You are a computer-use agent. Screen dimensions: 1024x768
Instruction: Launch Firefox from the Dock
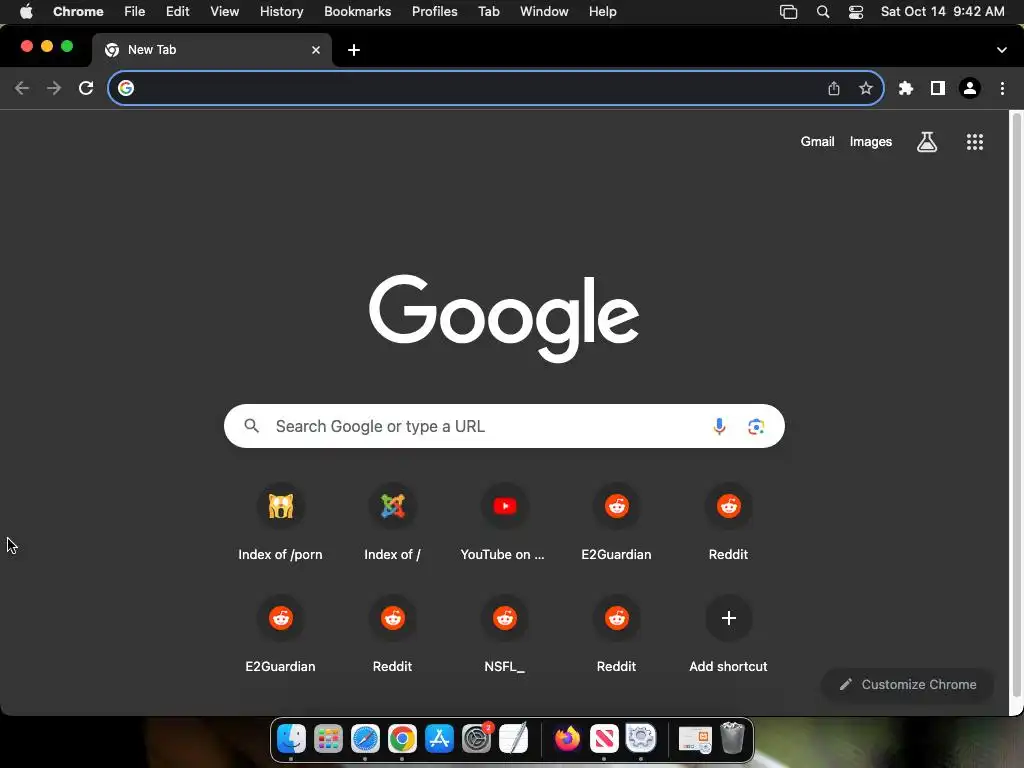(567, 739)
